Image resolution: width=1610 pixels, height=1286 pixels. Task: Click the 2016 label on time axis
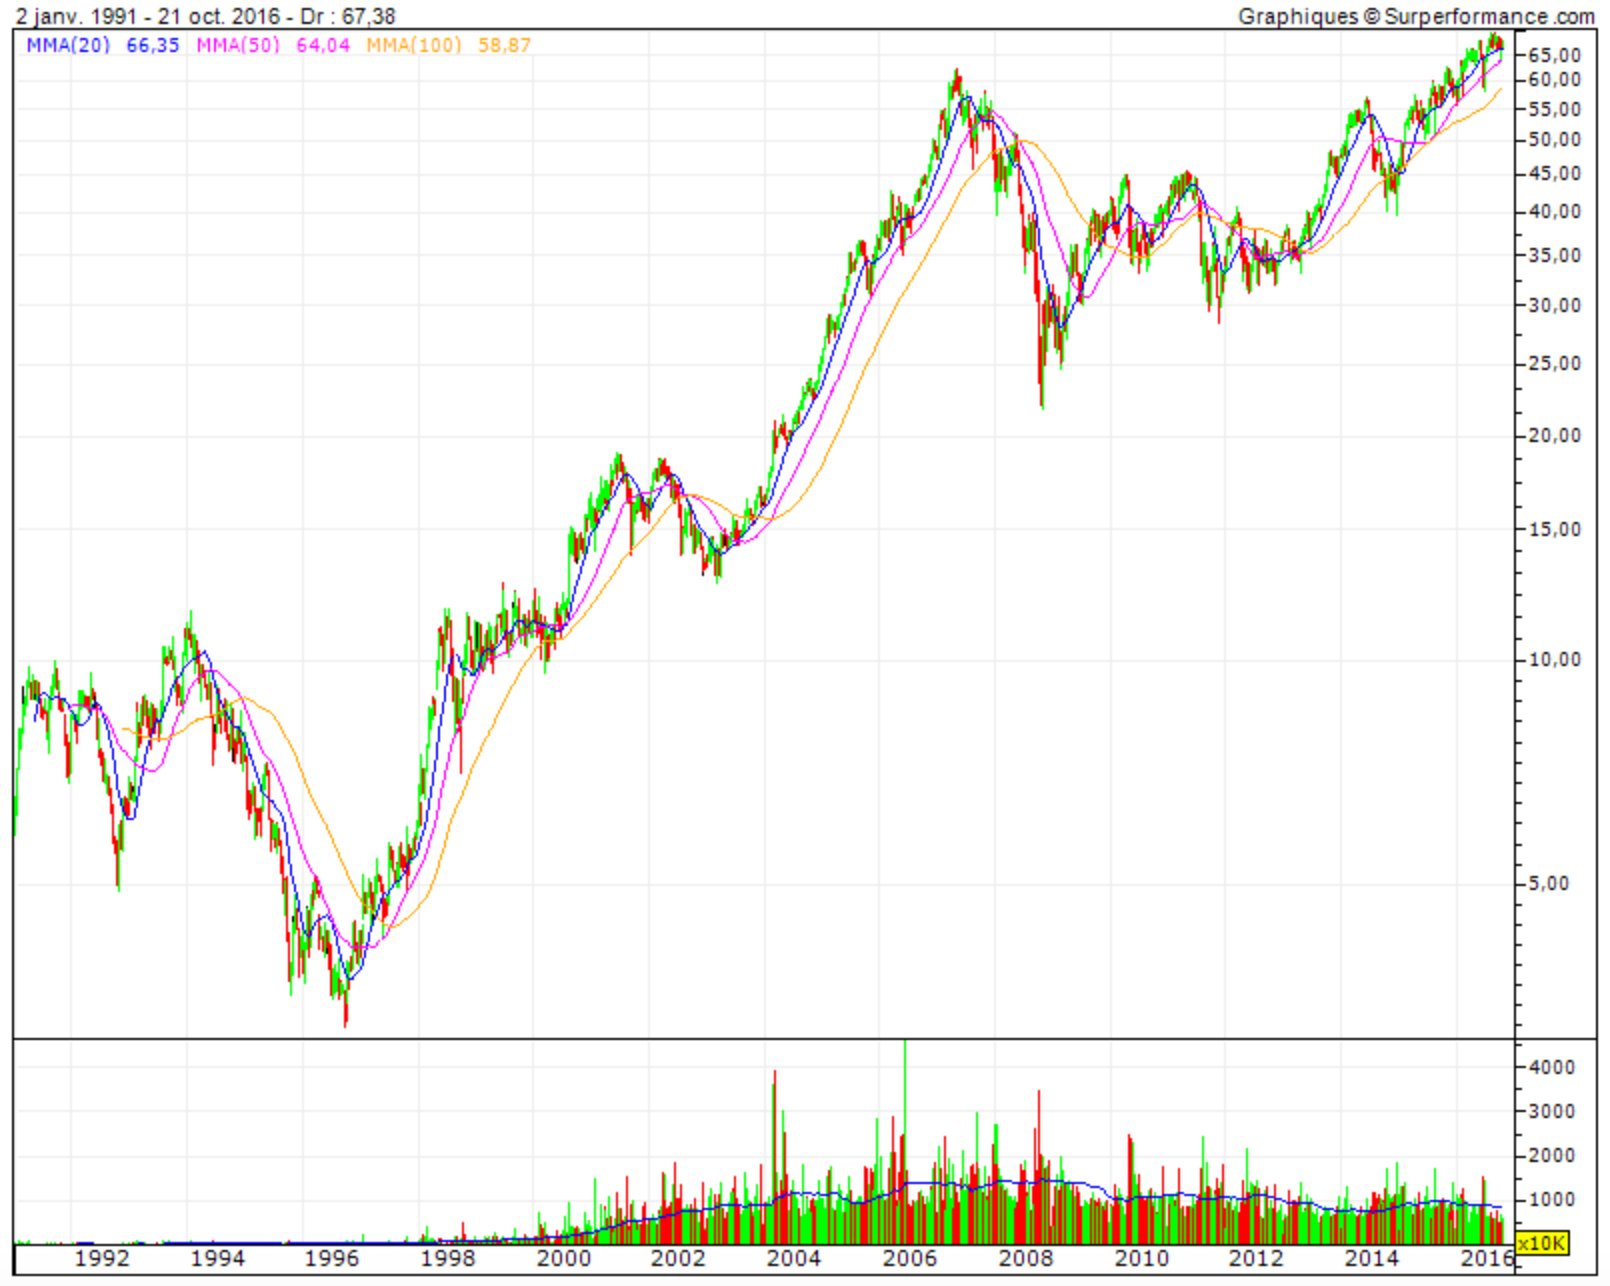click(1486, 1258)
